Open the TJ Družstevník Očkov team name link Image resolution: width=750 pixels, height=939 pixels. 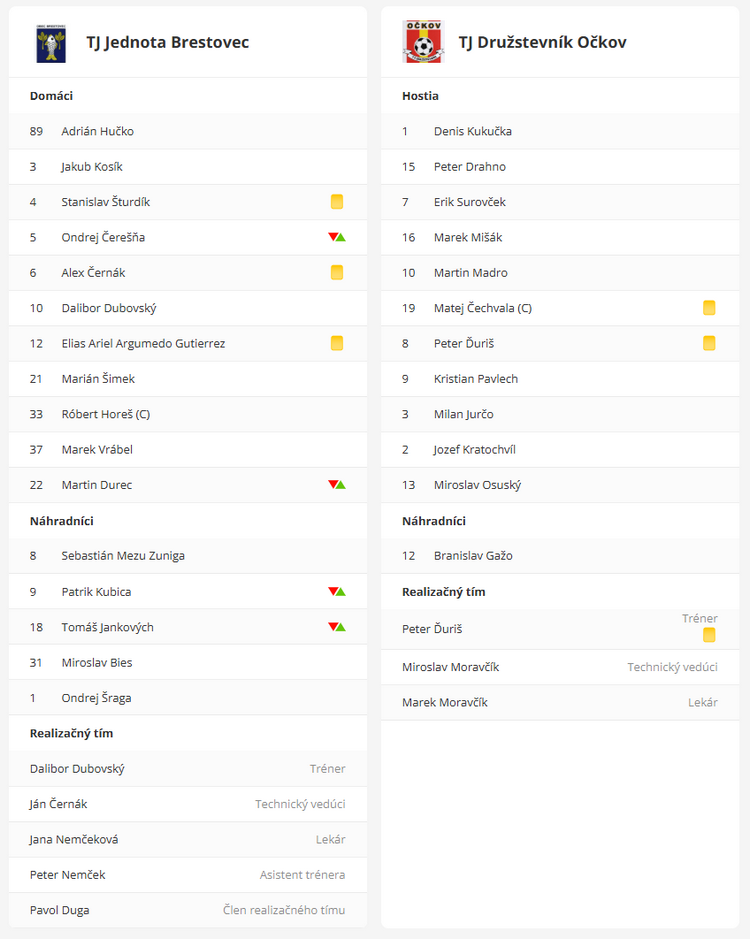[542, 42]
